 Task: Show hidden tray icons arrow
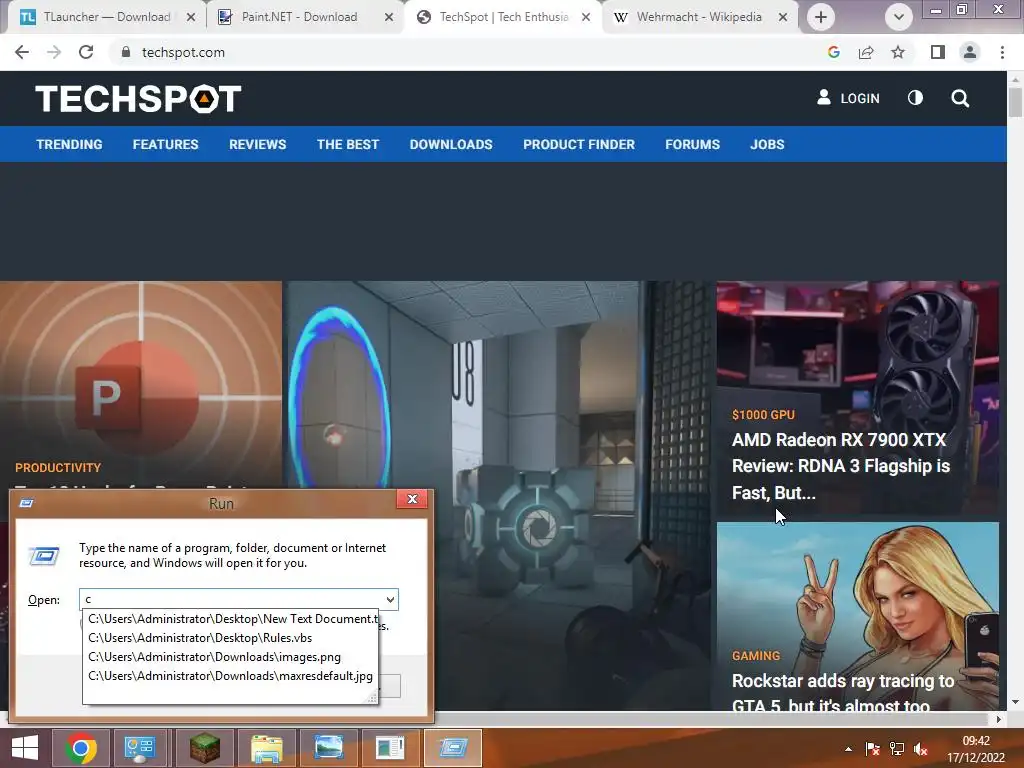pos(848,749)
